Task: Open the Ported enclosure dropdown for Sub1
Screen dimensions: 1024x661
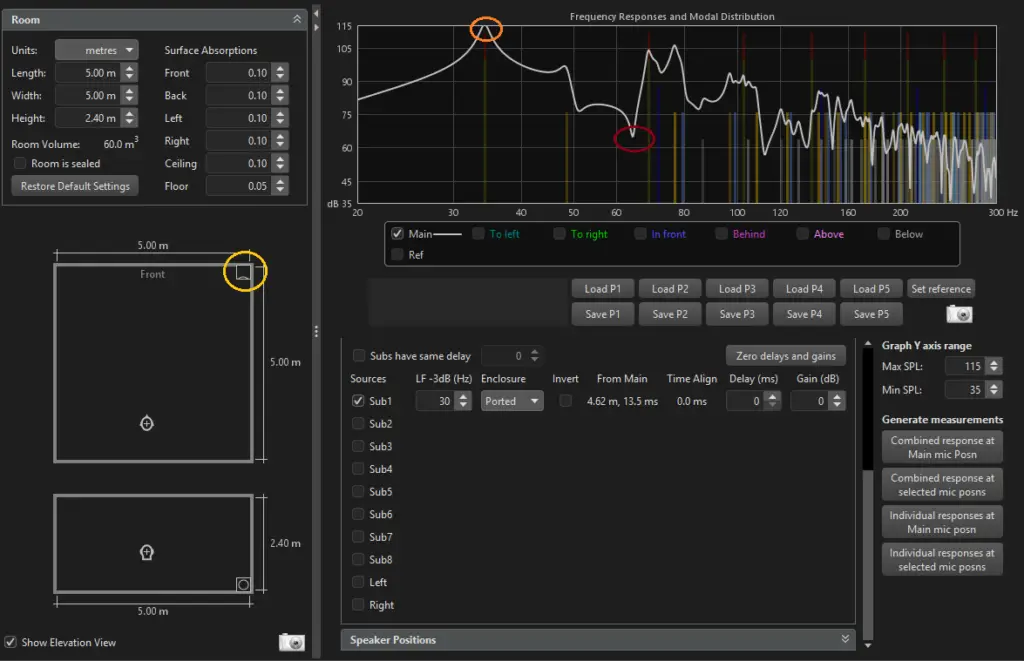Action: coord(512,400)
